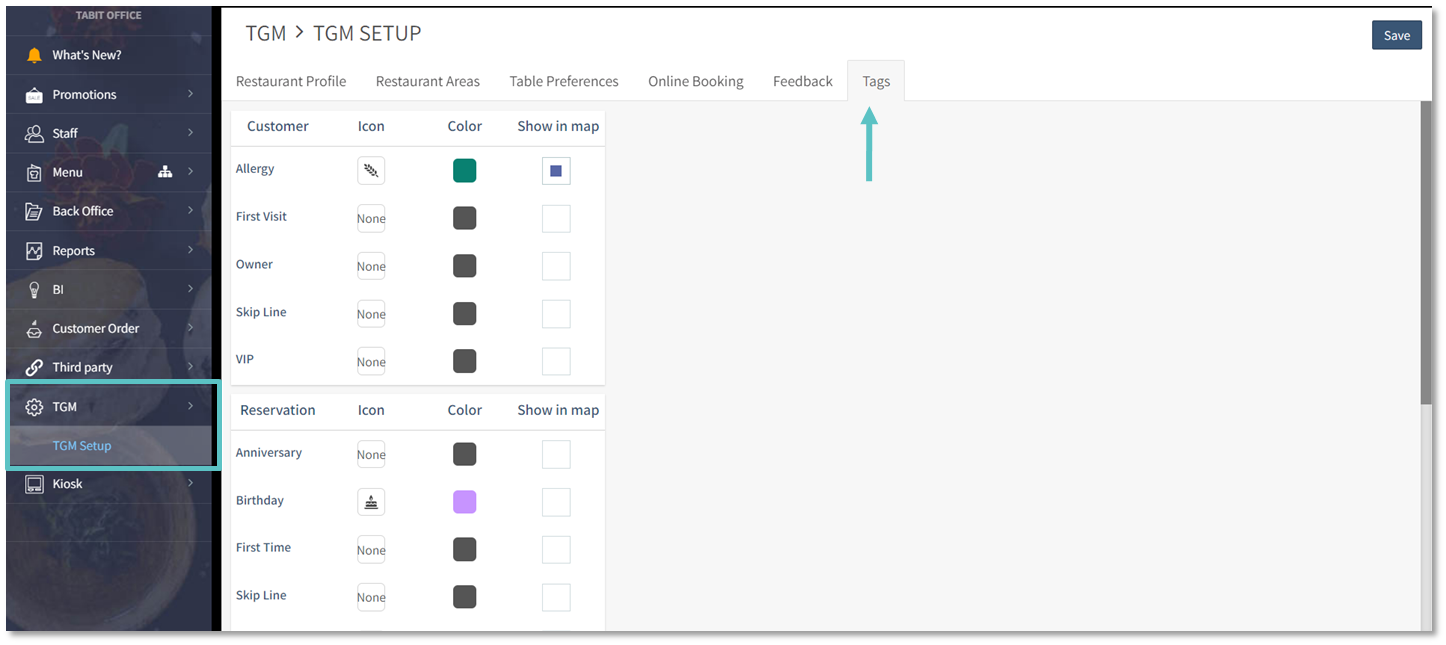Expand the Customer Order menu chevron
This screenshot has height=645, width=1446.
pyautogui.click(x=190, y=328)
